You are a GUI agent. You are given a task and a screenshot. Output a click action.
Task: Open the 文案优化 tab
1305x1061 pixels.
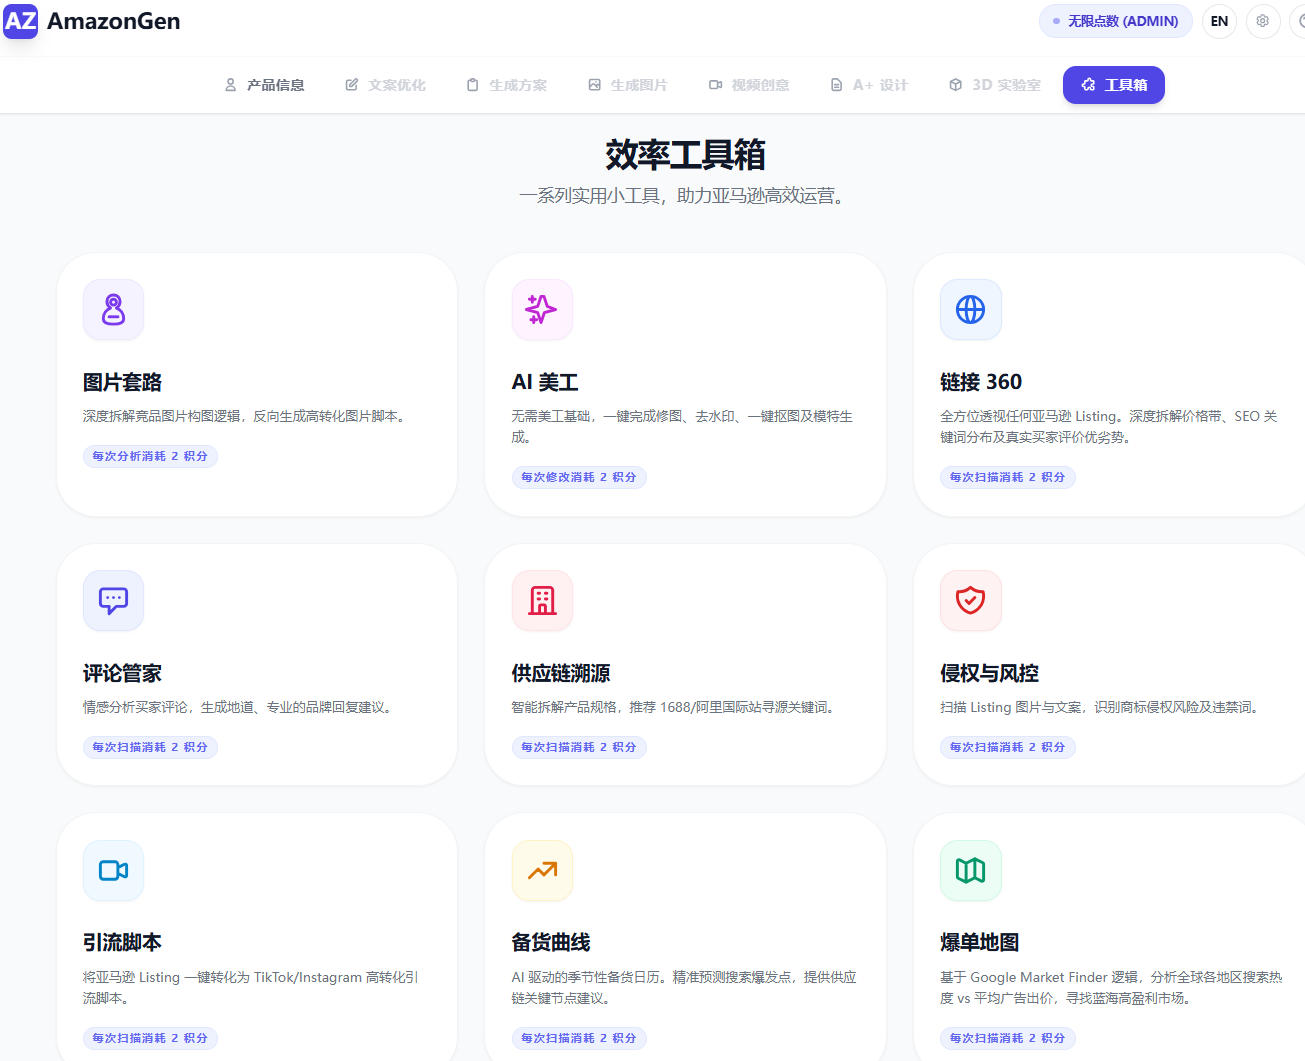(386, 85)
